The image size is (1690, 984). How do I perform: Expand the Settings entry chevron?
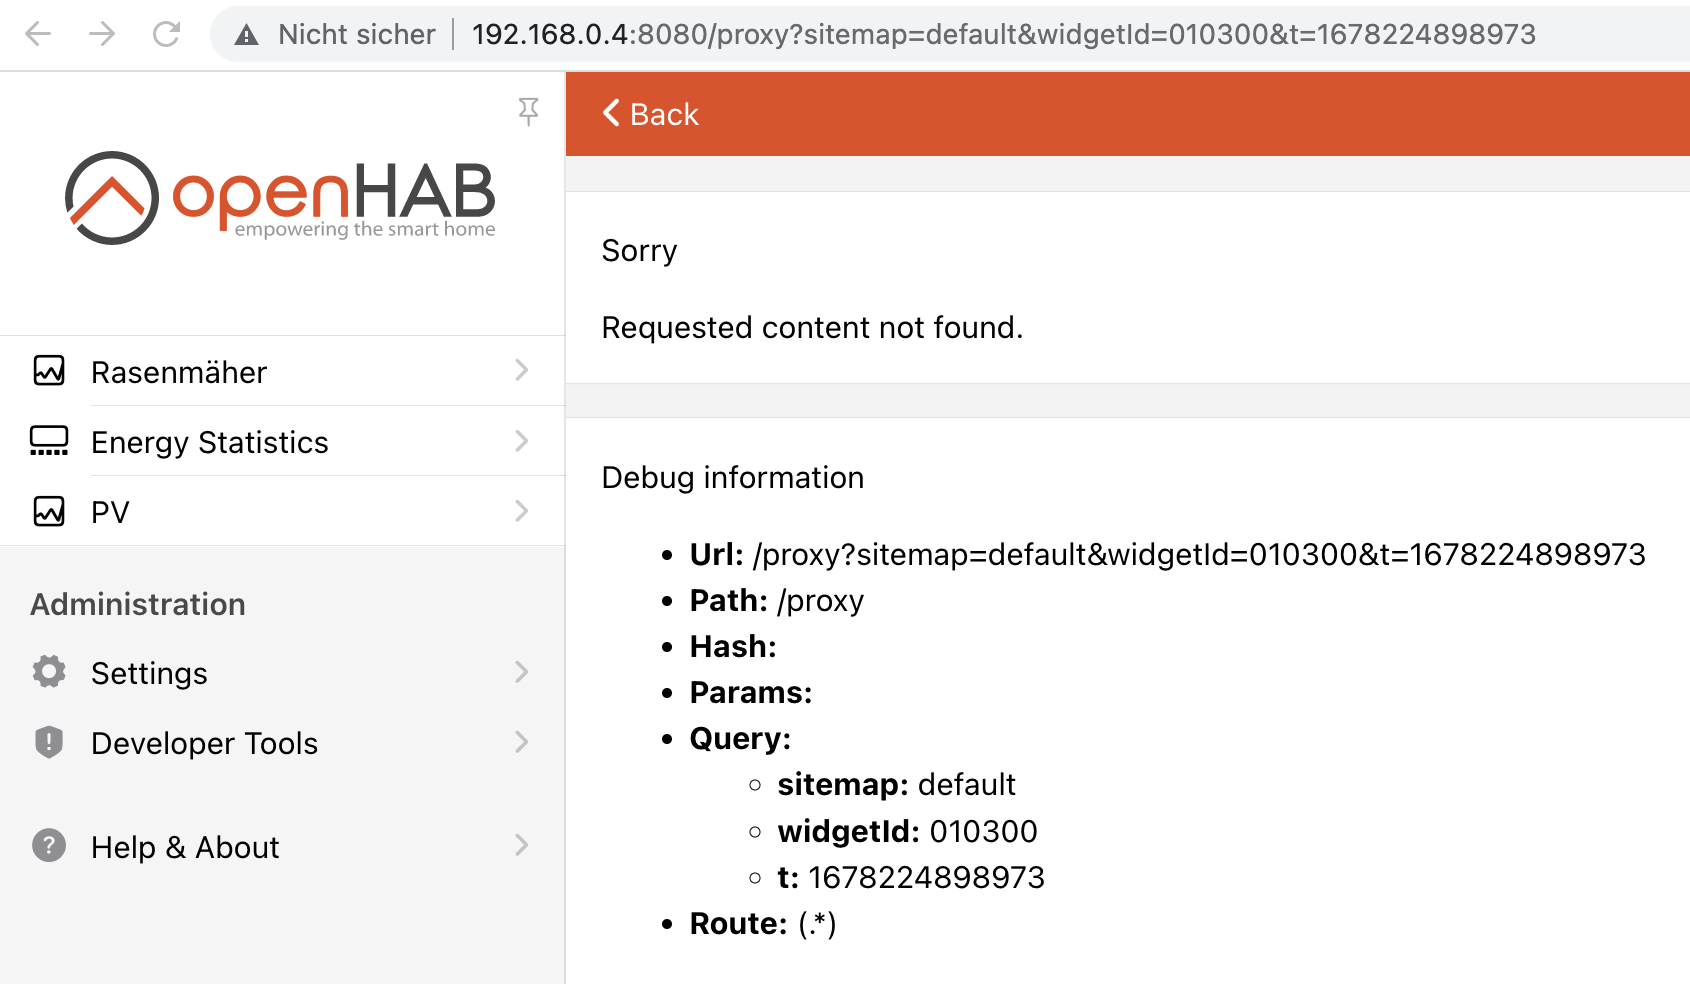click(521, 672)
